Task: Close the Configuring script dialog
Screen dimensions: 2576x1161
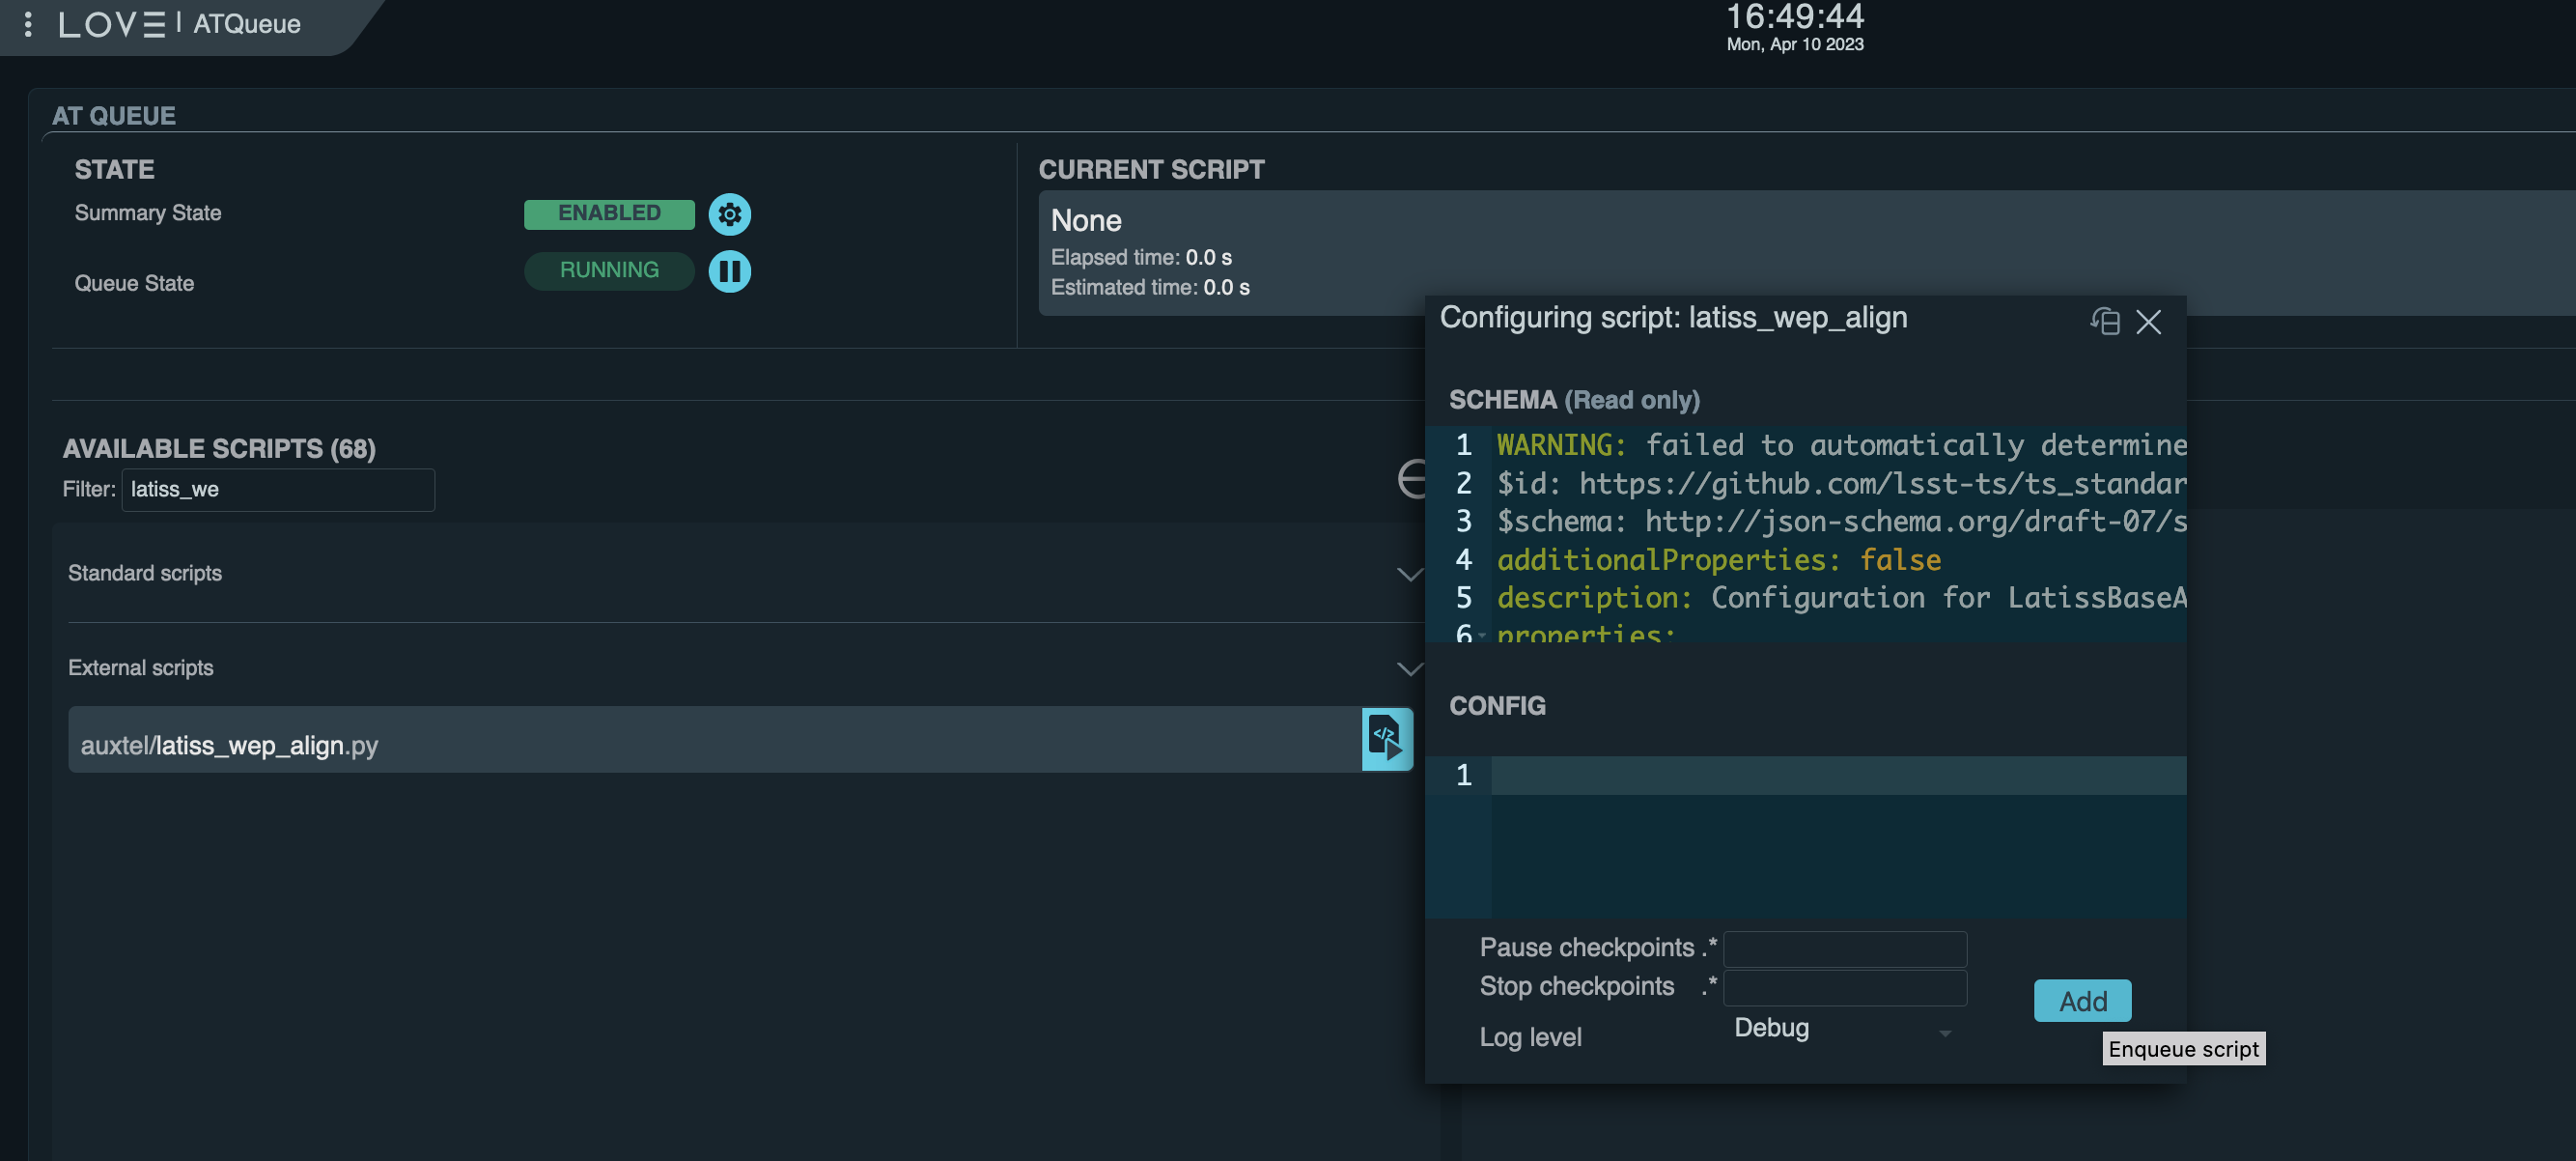Action: click(x=2148, y=321)
